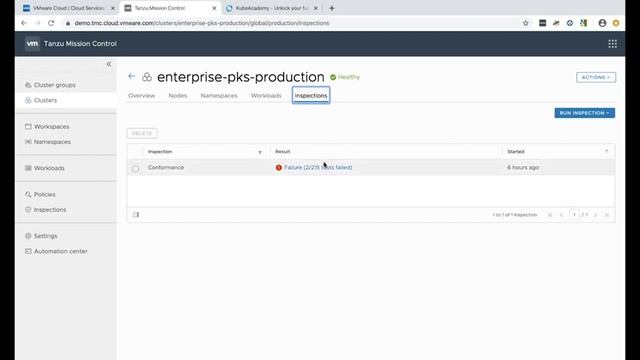Click the Workspaces sidebar icon
This screenshot has width=640, height=360.
[28, 127]
